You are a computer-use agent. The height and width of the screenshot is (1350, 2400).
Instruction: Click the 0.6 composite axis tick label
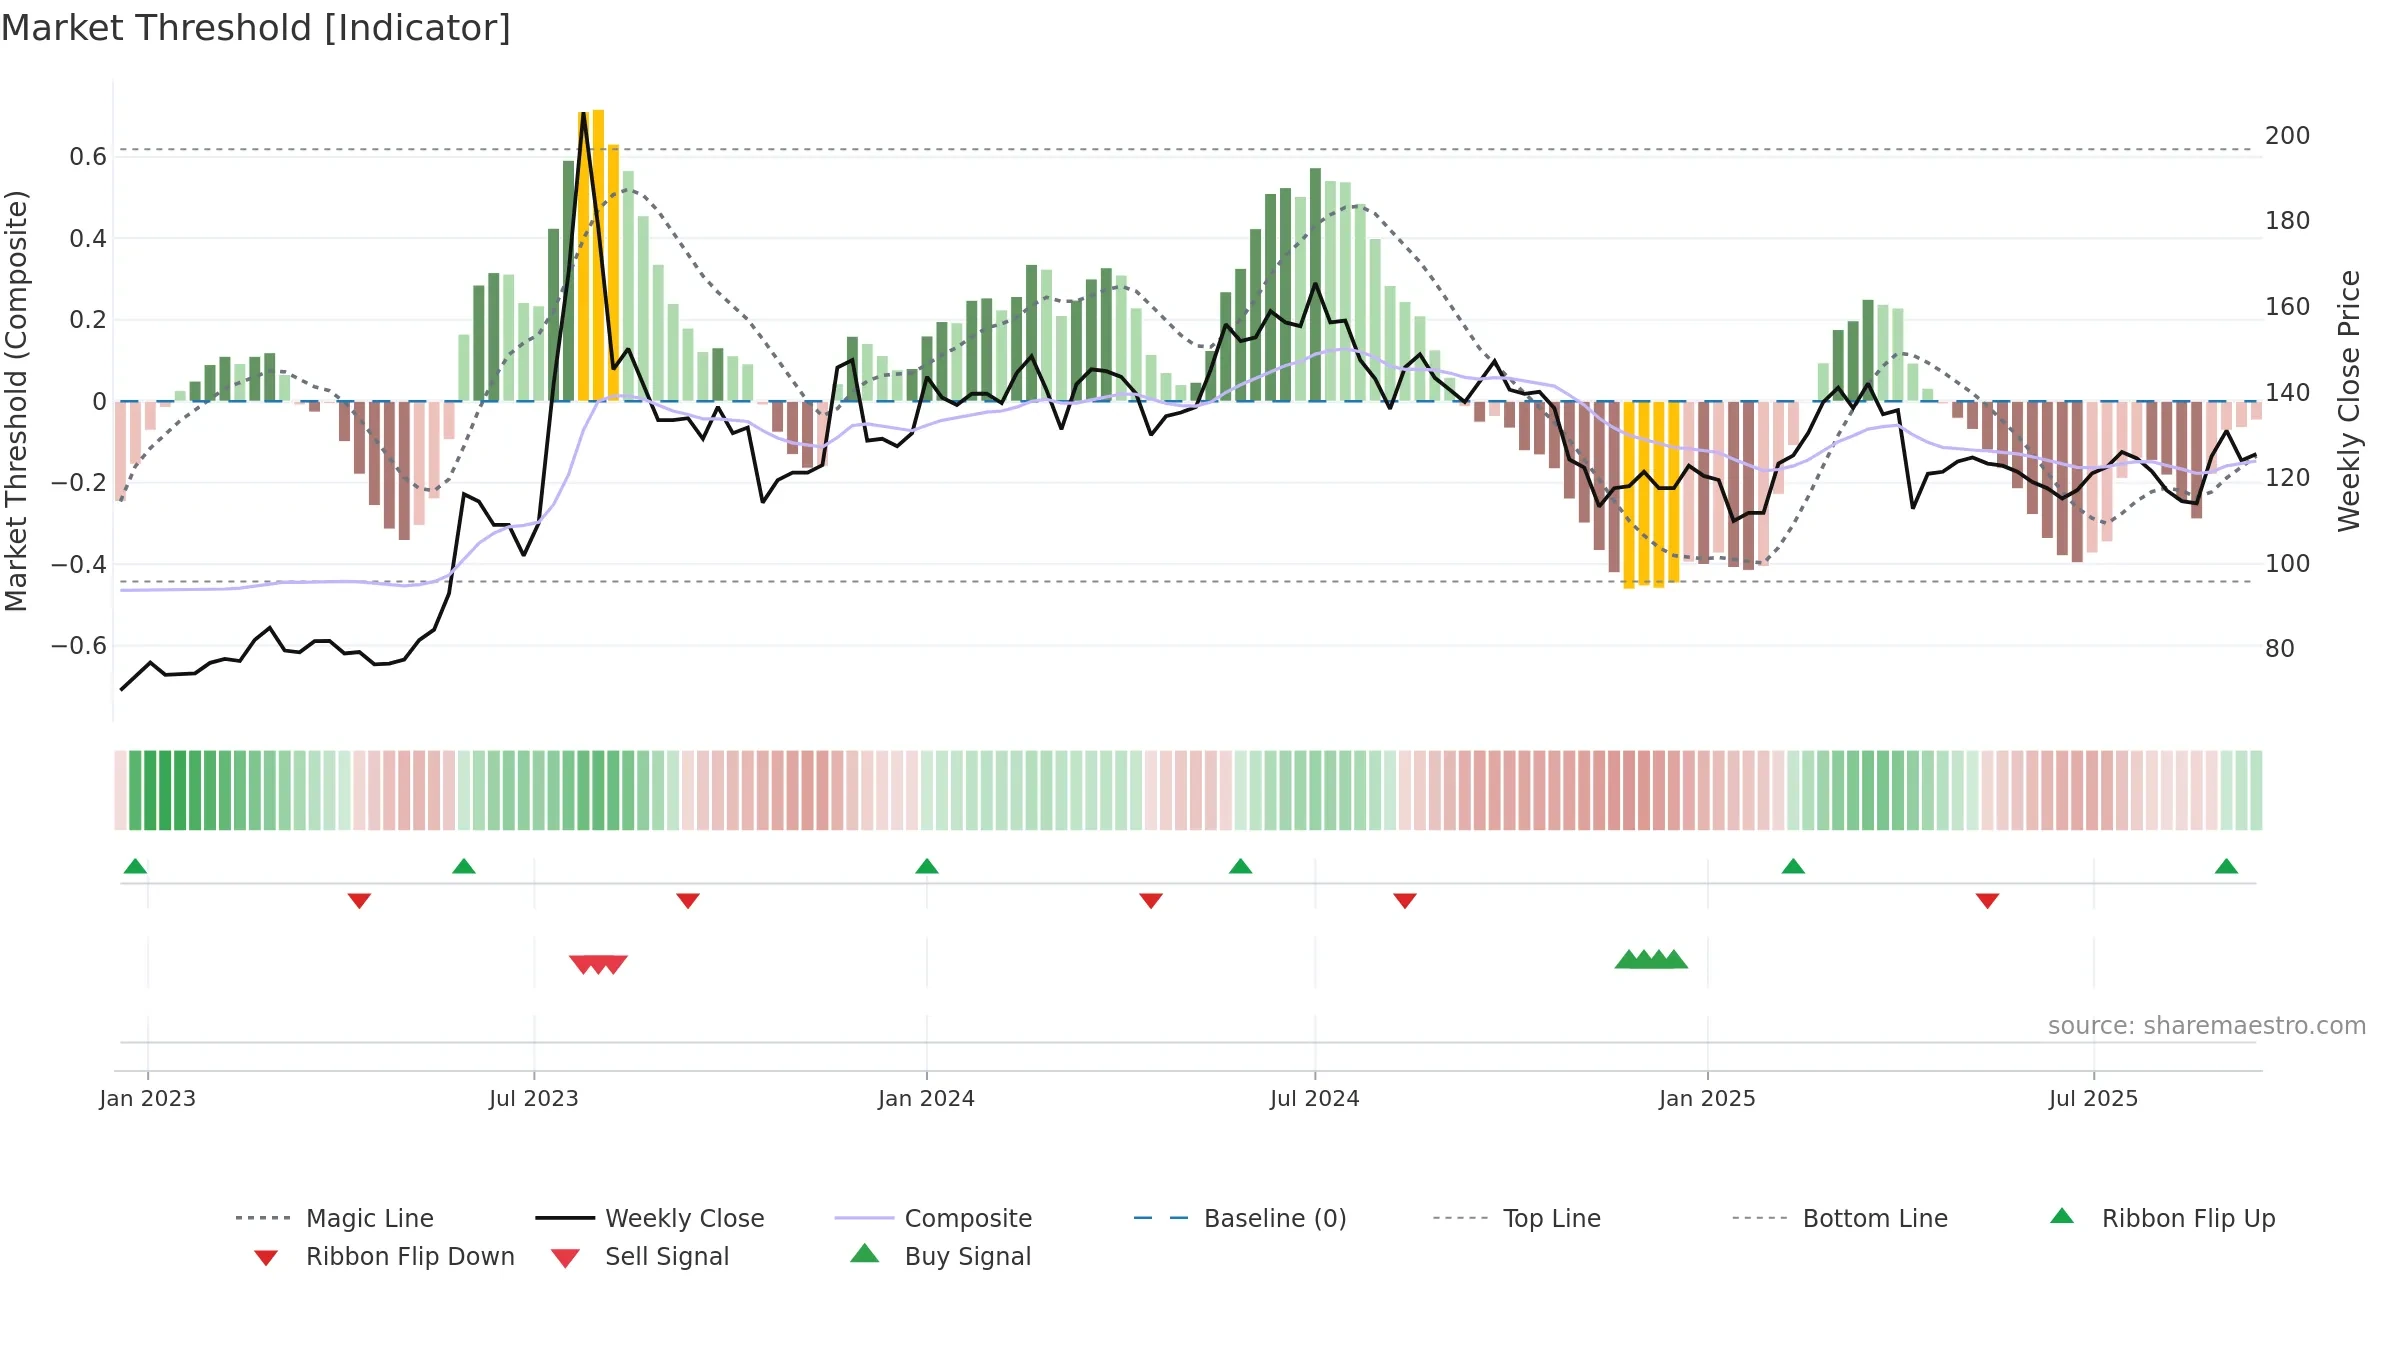tap(88, 157)
